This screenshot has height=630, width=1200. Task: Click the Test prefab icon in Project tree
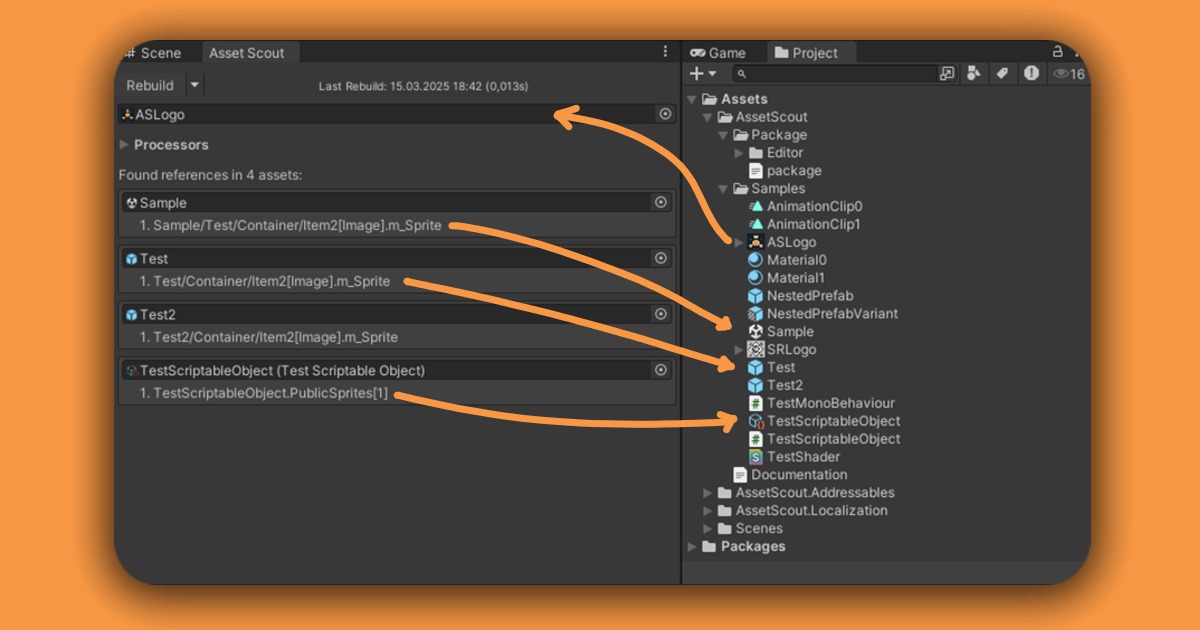[756, 368]
